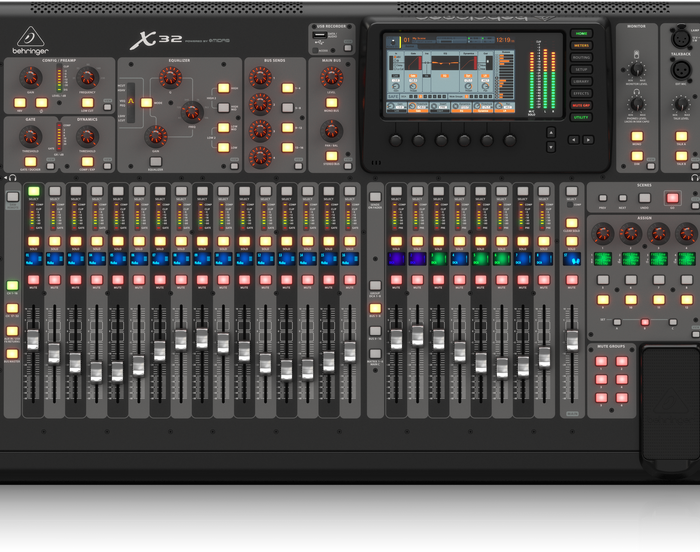
Task: Switch the display to METERS
Action: (581, 46)
